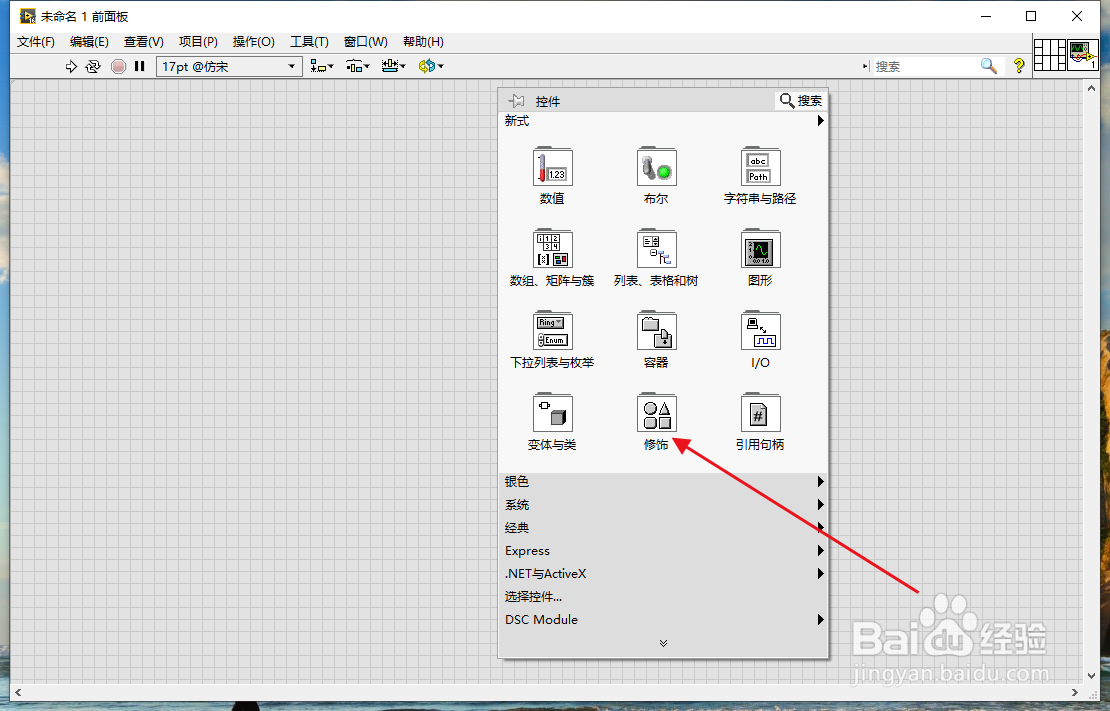Image resolution: width=1110 pixels, height=711 pixels.
Task: Expand the DSC Module palette category
Action: point(663,620)
